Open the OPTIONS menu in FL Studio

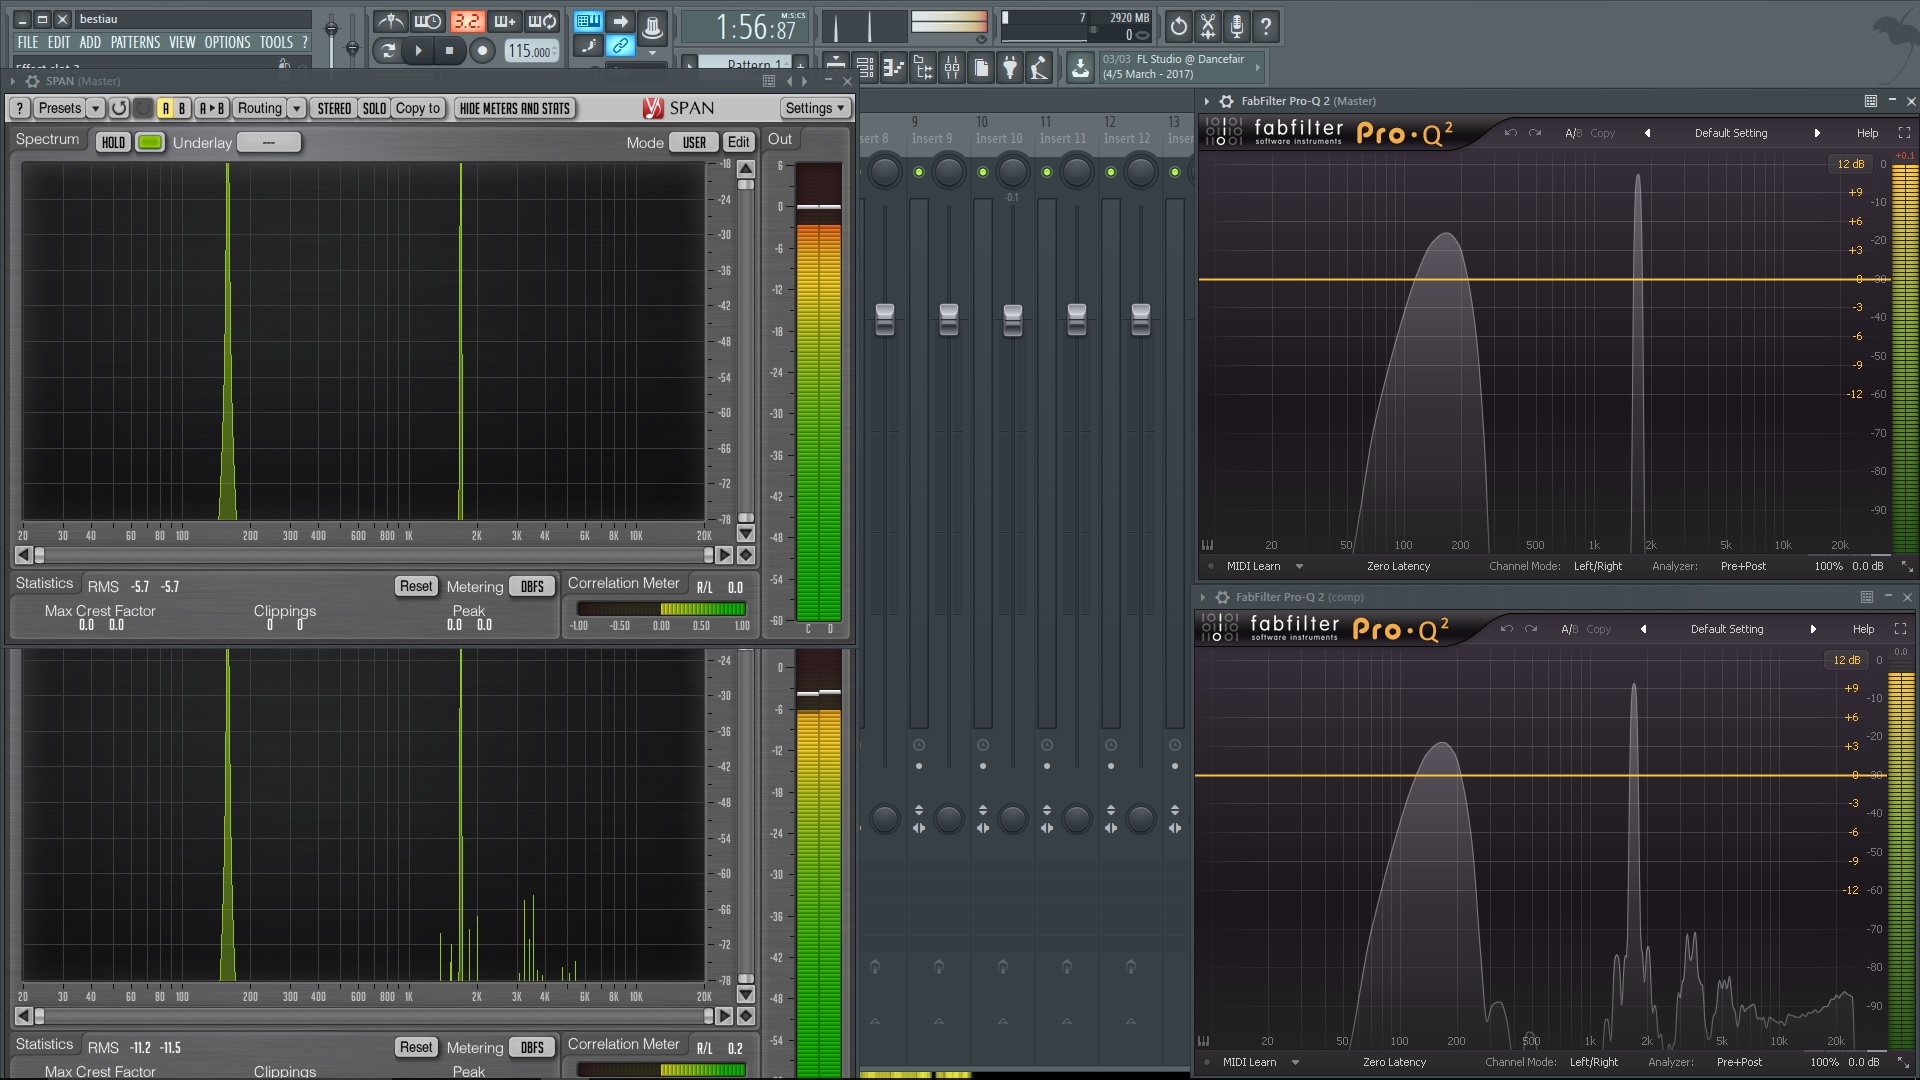[226, 42]
